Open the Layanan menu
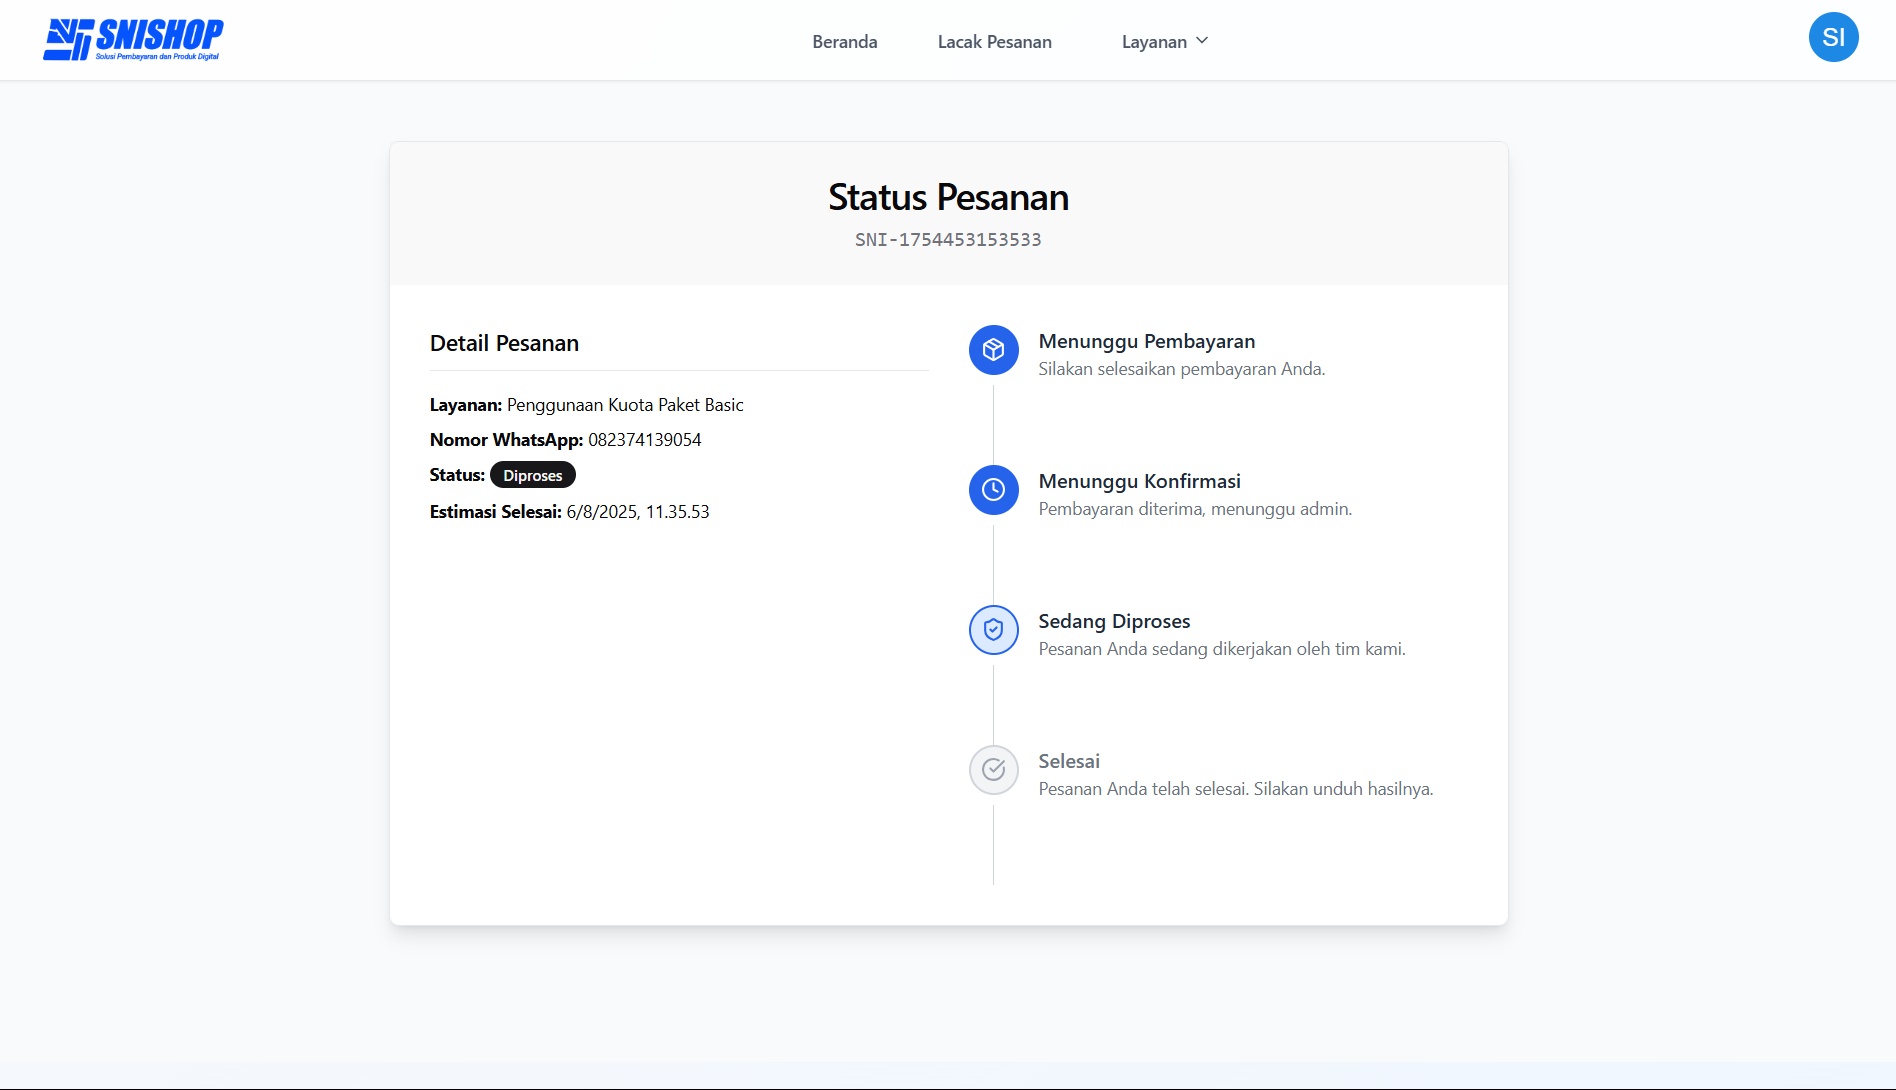The image size is (1896, 1090). [x=1154, y=42]
